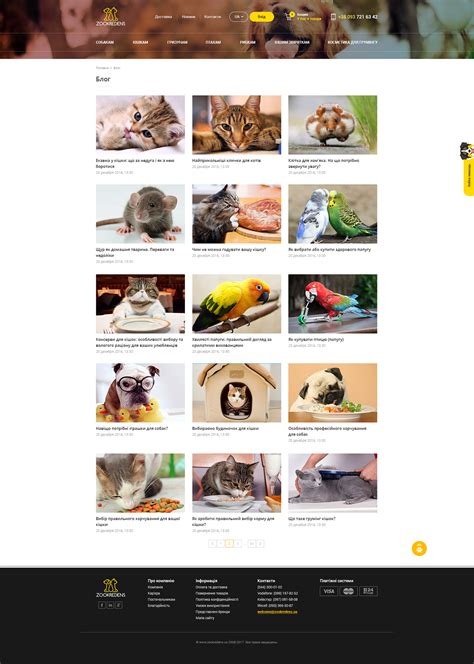Screen dimensions: 474x664
Task: Open the shopping cart icon in header
Action: (289, 17)
